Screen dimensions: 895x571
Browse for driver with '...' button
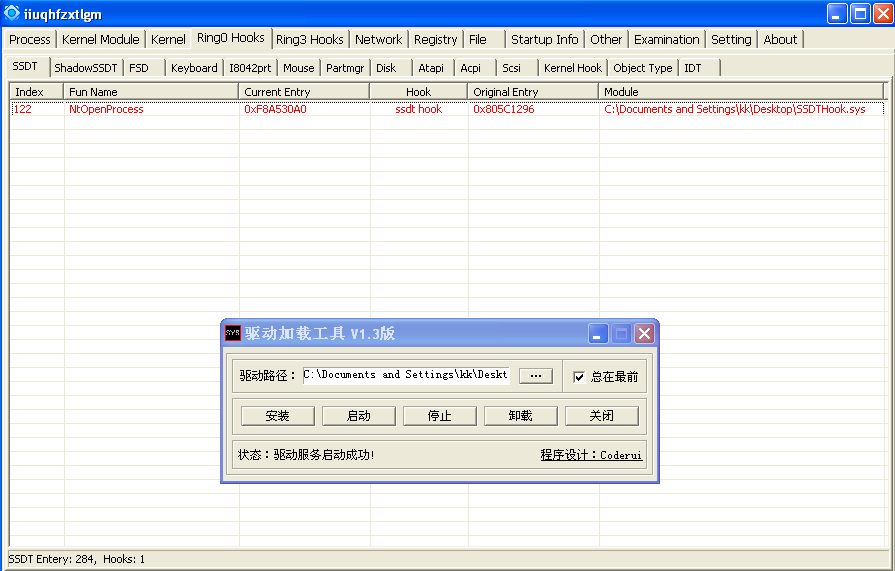535,376
